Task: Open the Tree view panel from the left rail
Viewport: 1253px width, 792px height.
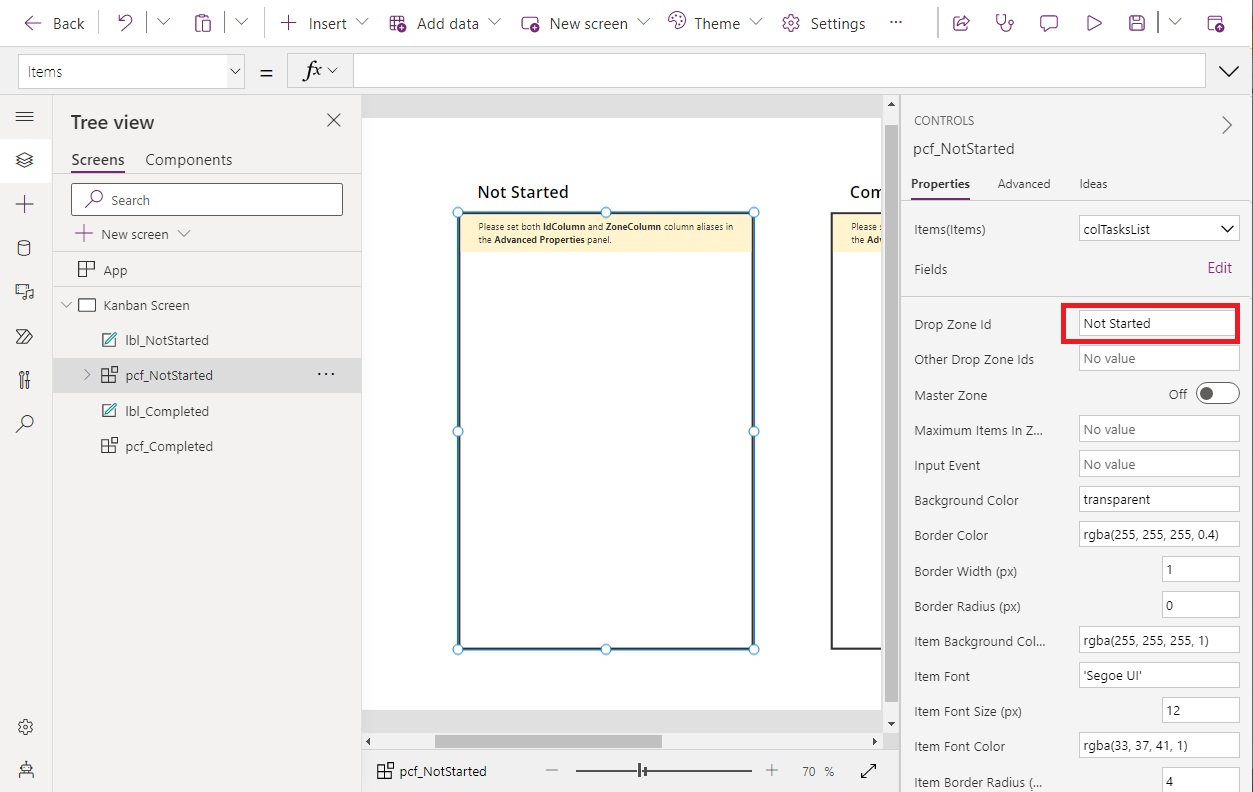Action: [x=26, y=159]
